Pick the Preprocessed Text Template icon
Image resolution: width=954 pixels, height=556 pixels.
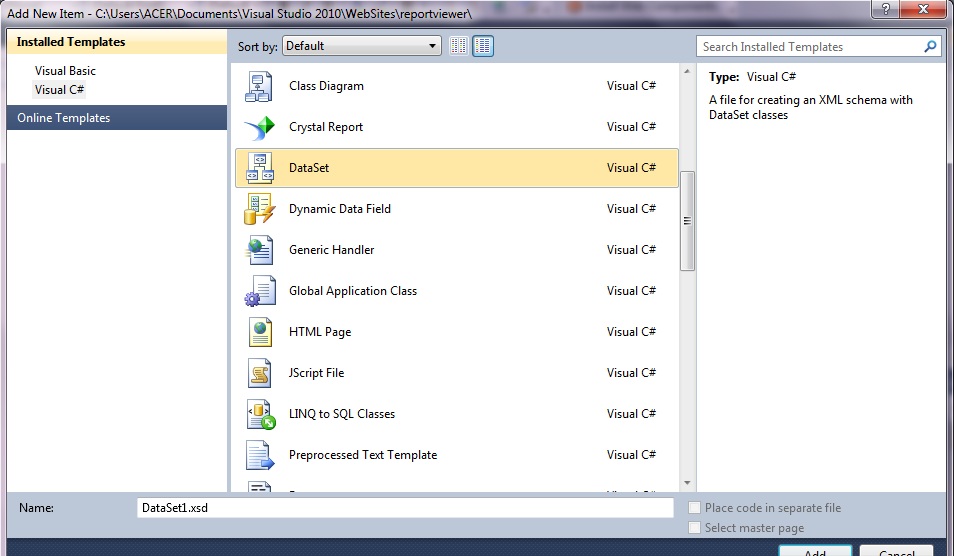click(260, 455)
